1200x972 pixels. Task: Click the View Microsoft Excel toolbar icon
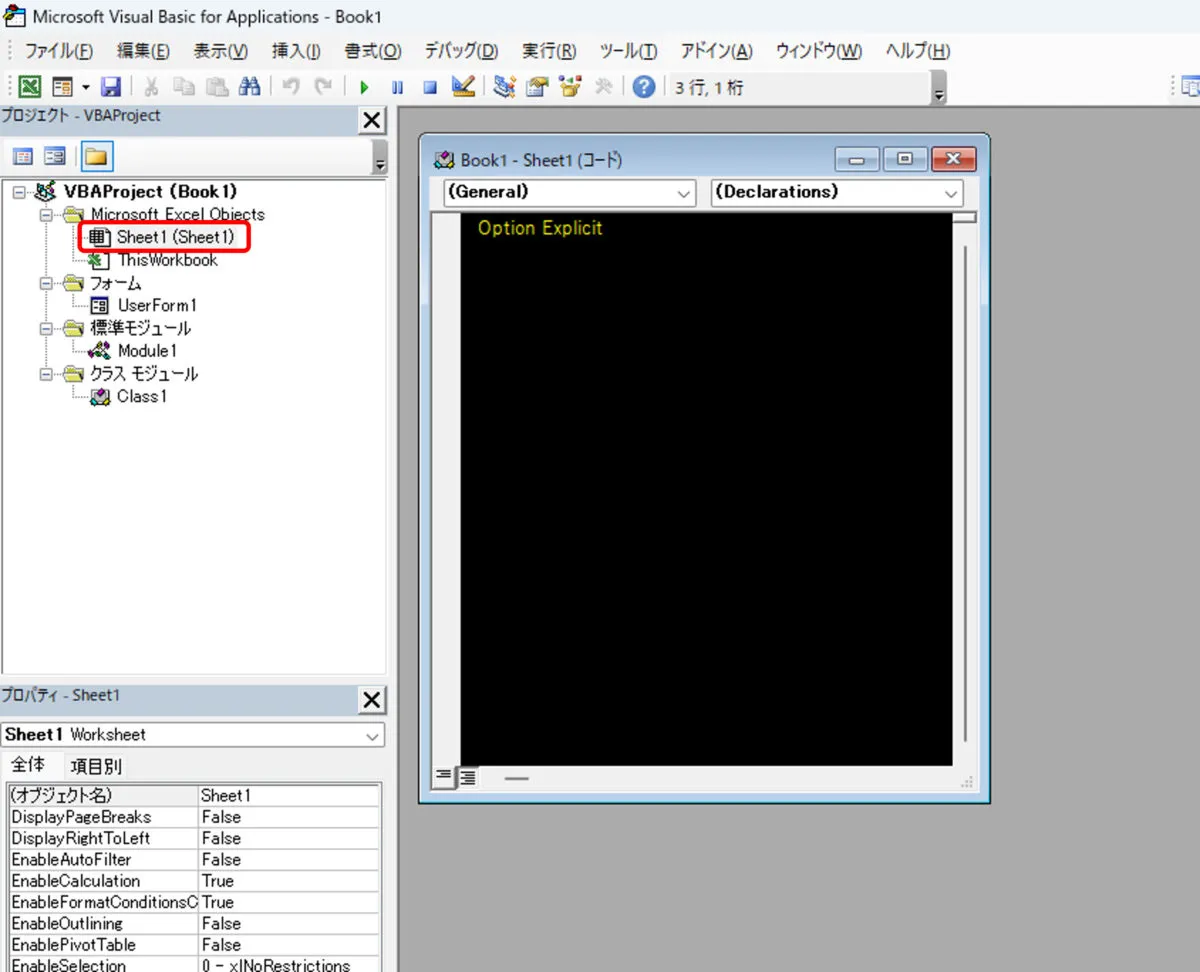pos(30,87)
